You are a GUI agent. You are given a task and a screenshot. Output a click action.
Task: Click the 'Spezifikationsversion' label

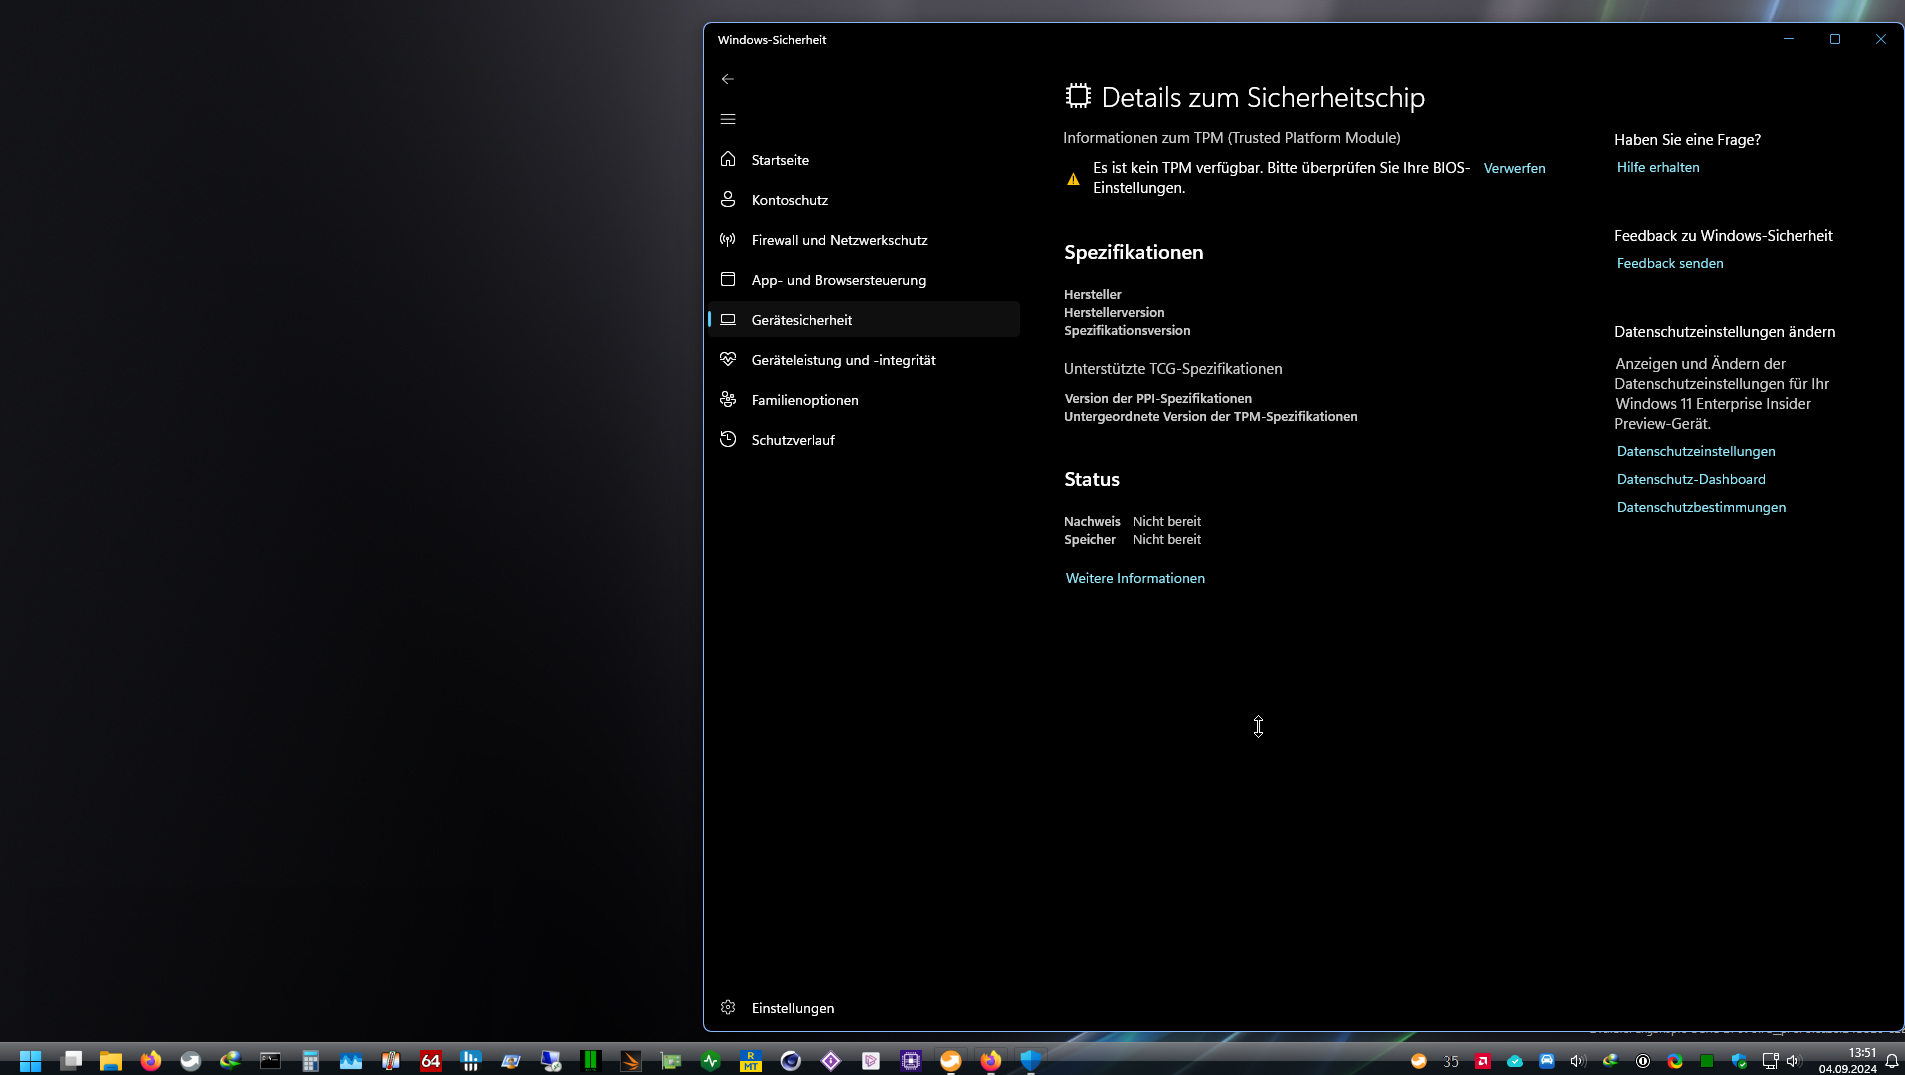point(1127,330)
